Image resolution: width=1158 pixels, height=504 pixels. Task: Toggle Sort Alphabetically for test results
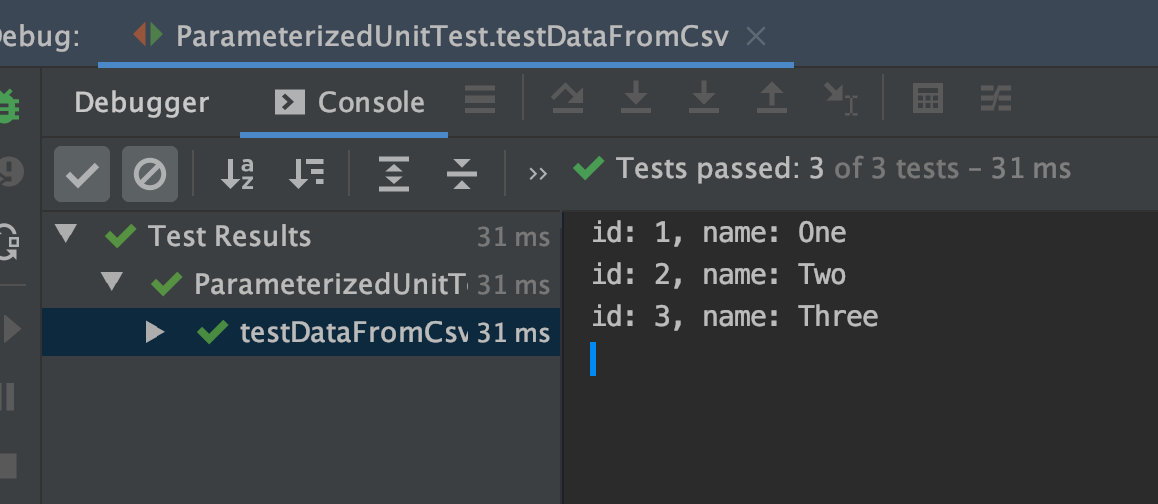pos(238,174)
